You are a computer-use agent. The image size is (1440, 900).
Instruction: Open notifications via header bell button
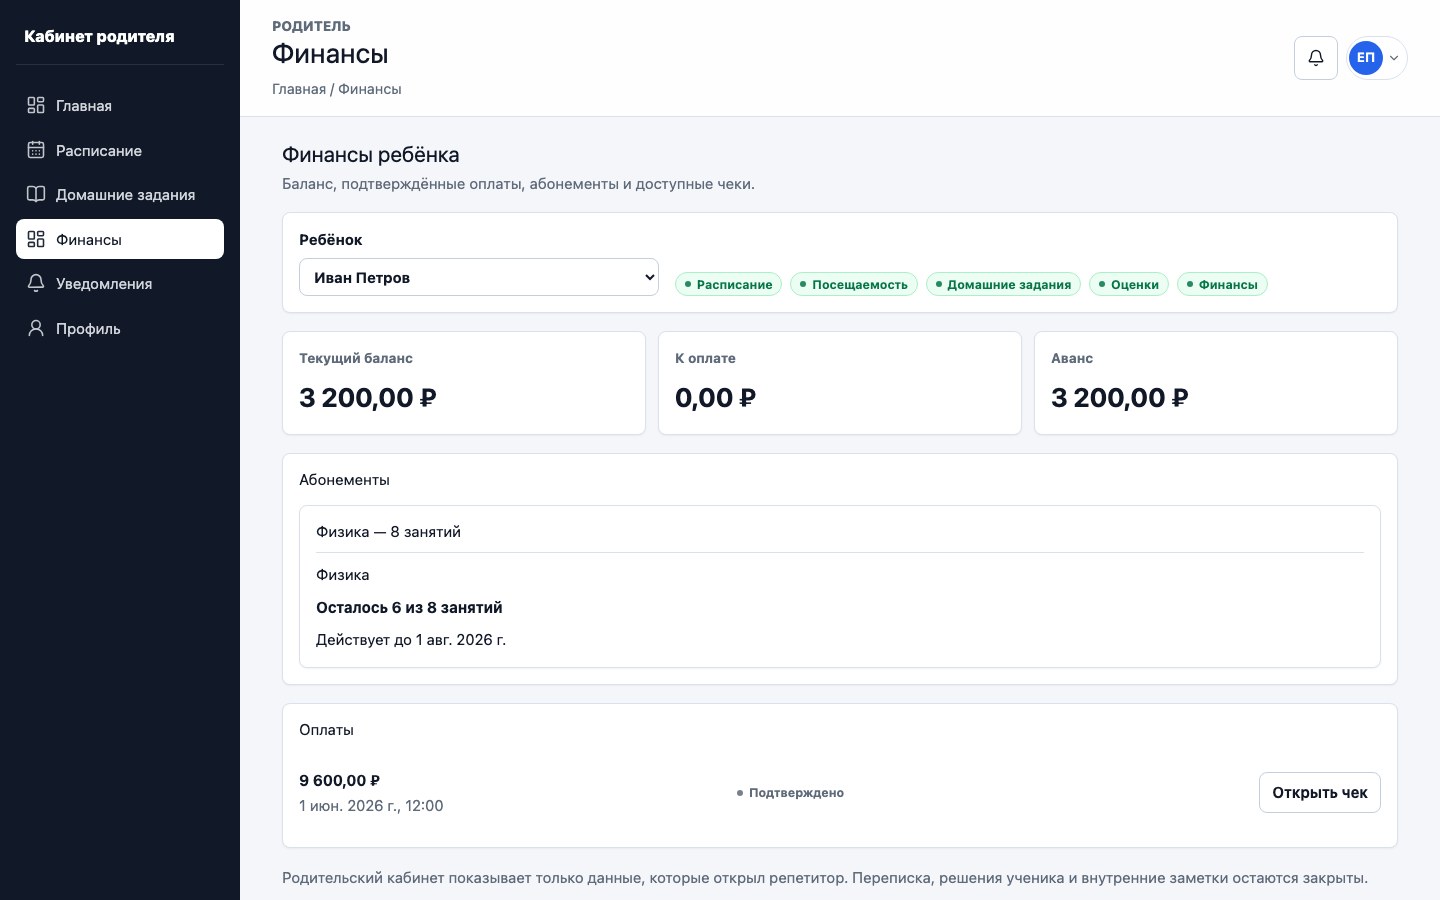point(1316,58)
